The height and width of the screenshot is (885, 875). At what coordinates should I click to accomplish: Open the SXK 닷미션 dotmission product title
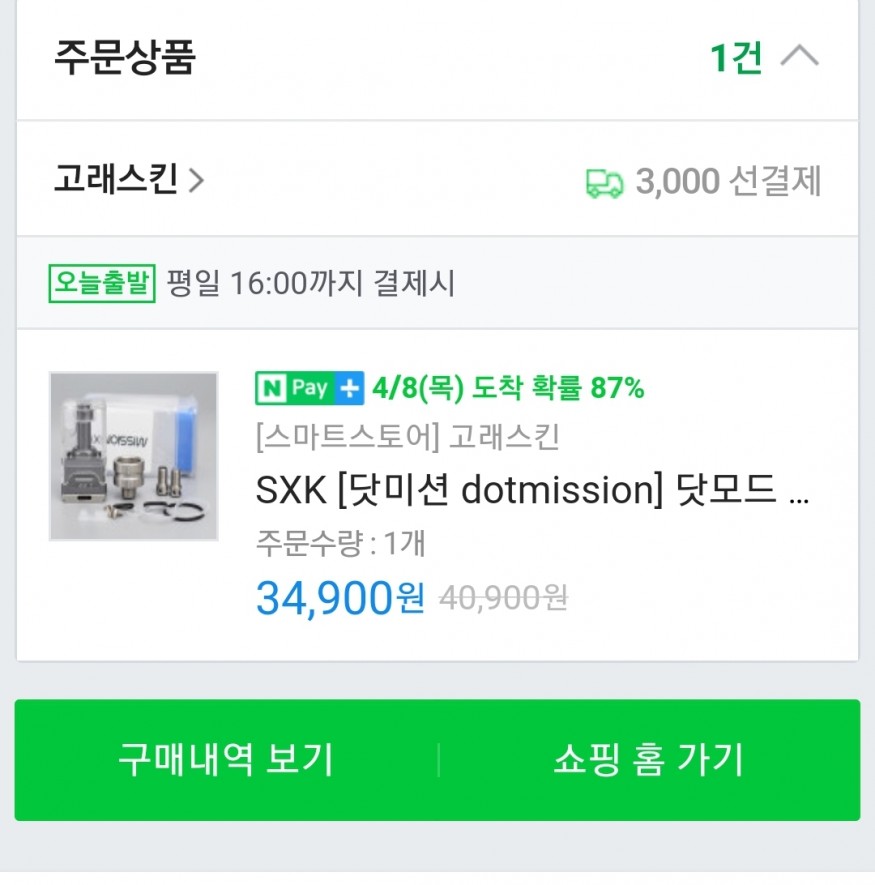(532, 490)
